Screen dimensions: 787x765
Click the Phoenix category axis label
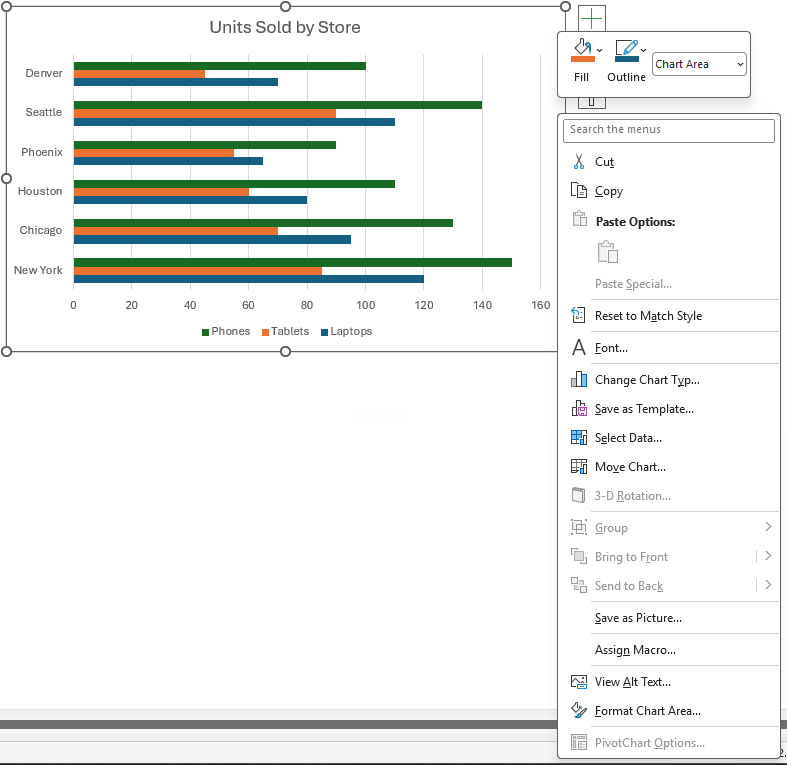coord(42,152)
